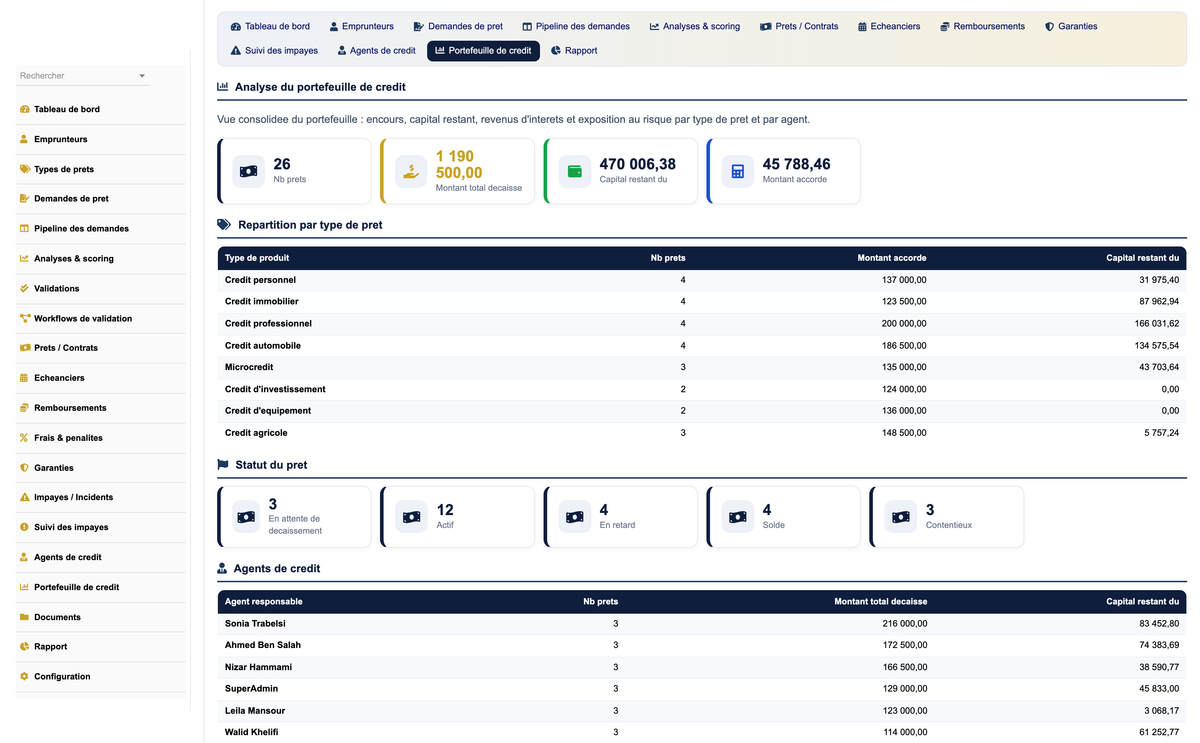Click the Frais & penalites percent icon

[24, 438]
